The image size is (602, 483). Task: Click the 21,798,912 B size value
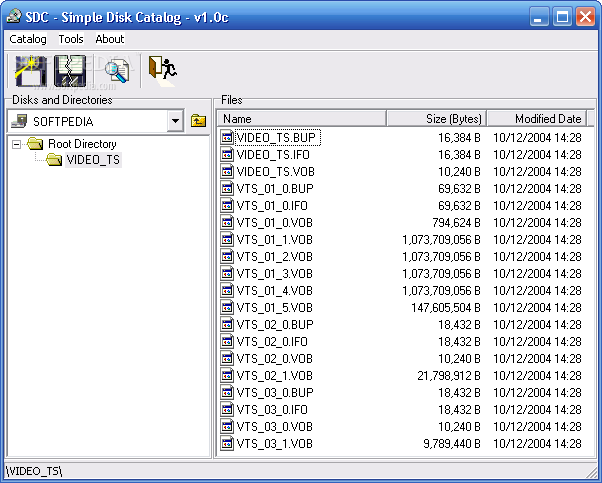click(449, 375)
